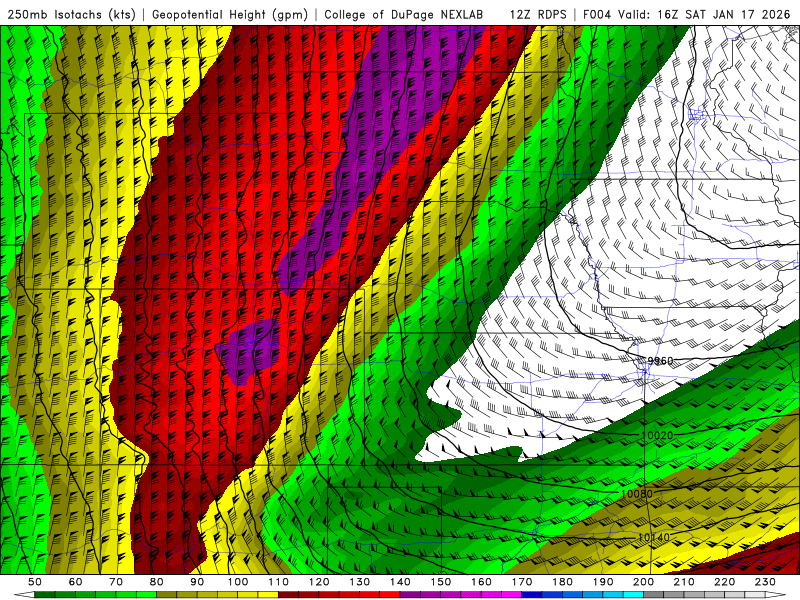
Task: Click the 'College of DuPage NEXLAB' label
Action: [404, 15]
